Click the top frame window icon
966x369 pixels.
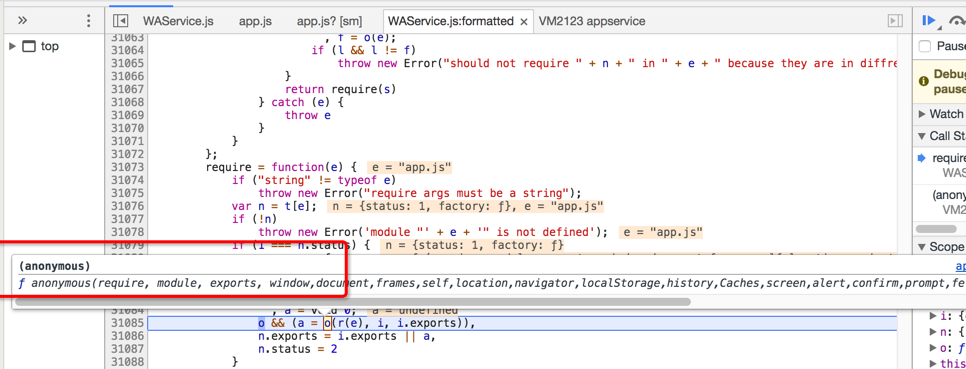click(29, 46)
